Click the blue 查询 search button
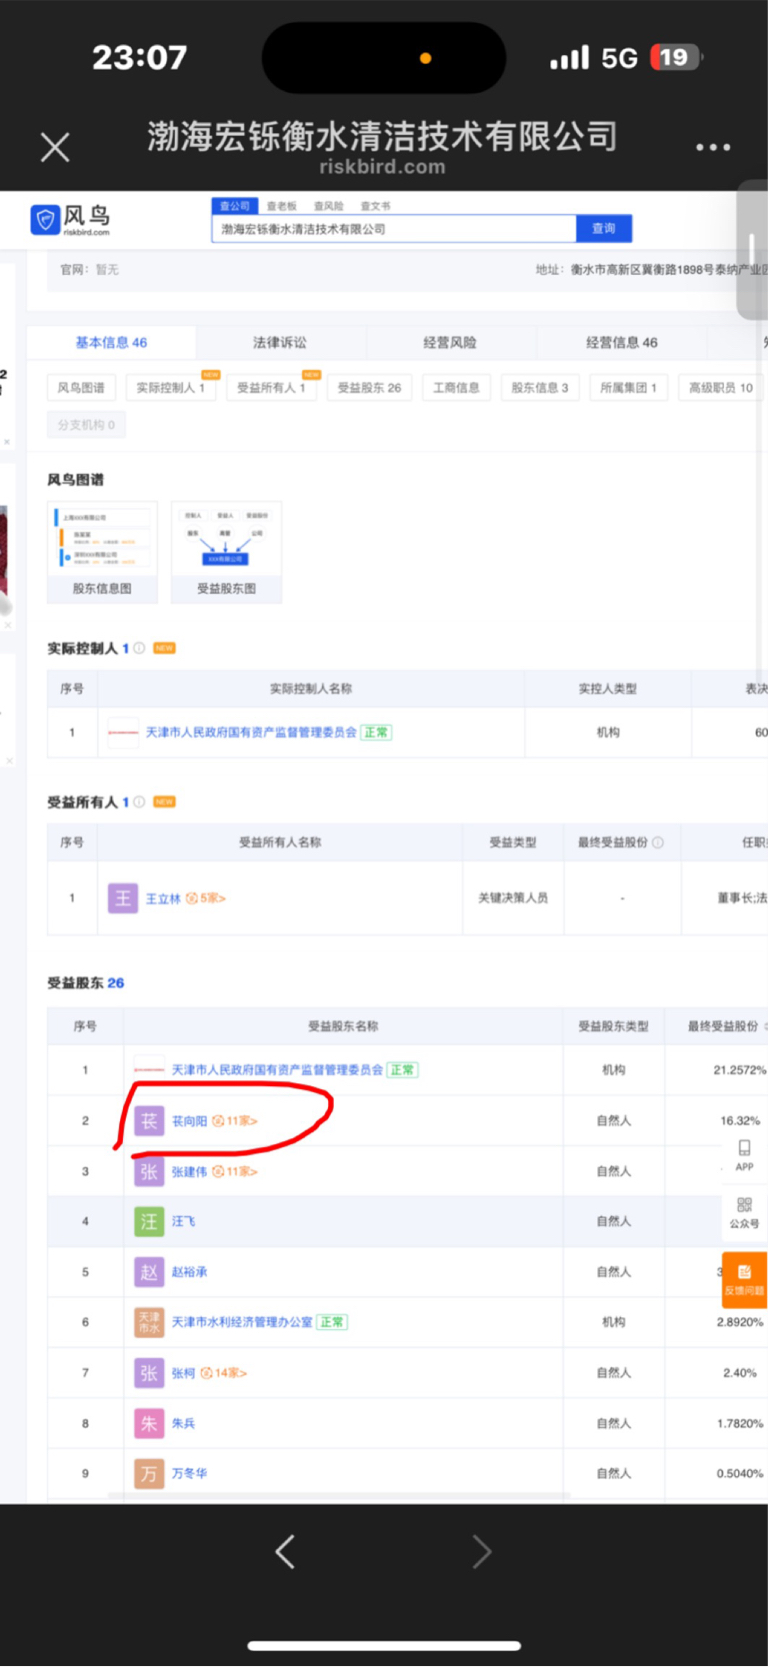The width and height of the screenshot is (768, 1667). pyautogui.click(x=604, y=229)
